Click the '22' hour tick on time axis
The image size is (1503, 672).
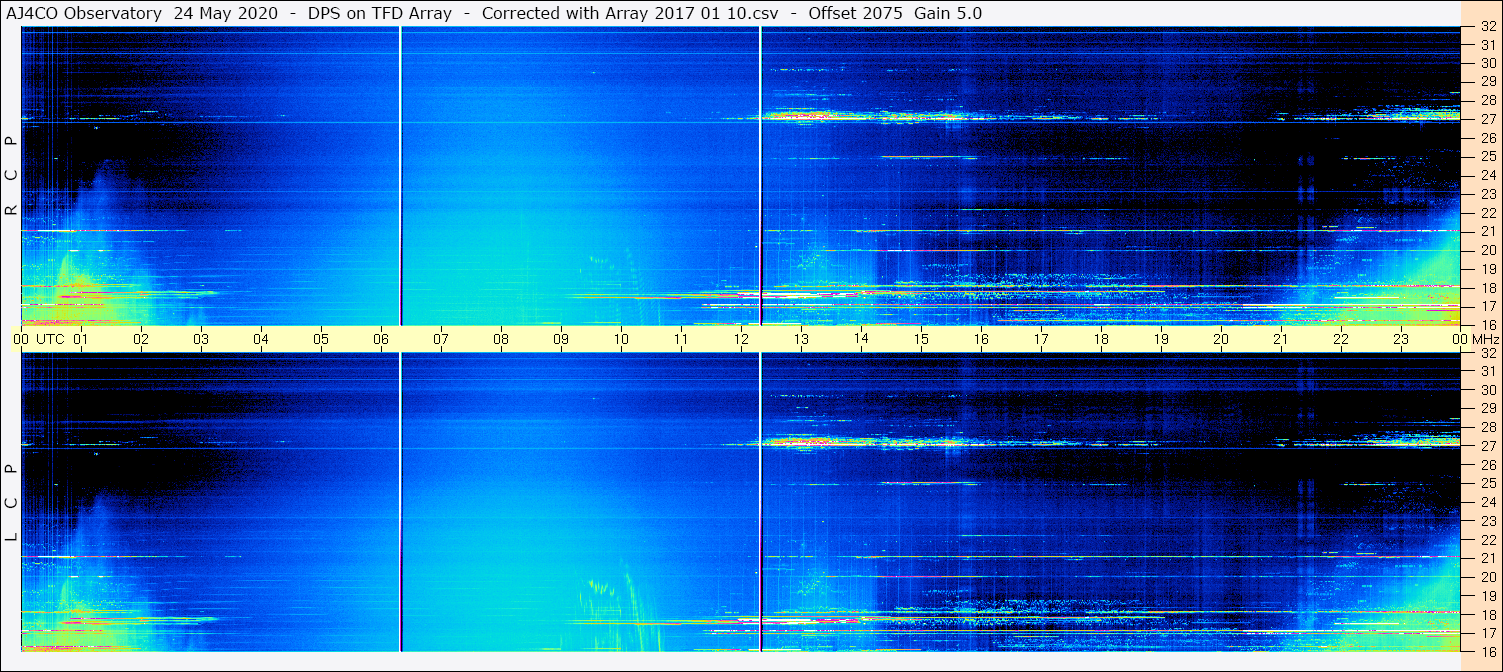(x=1341, y=339)
